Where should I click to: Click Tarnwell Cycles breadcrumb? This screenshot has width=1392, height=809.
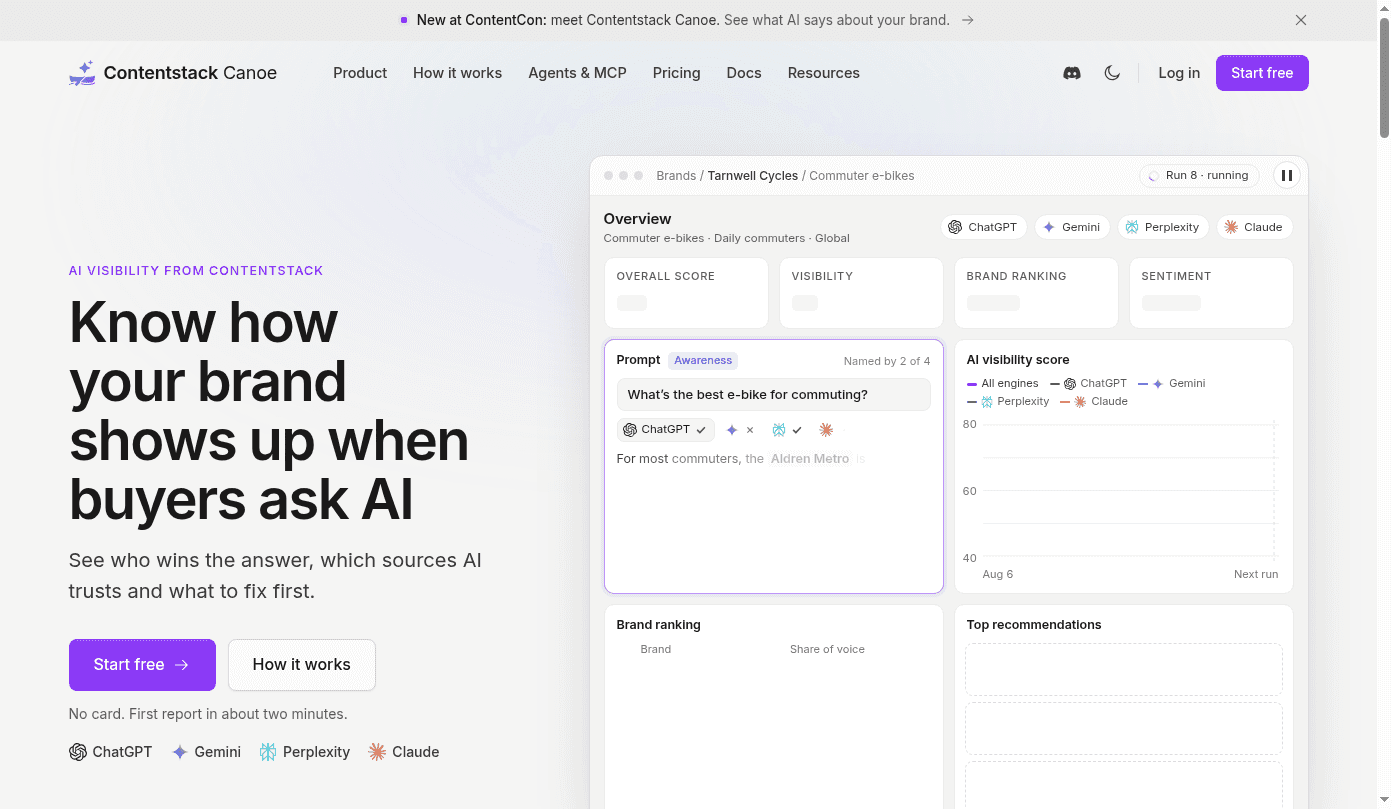pos(753,176)
